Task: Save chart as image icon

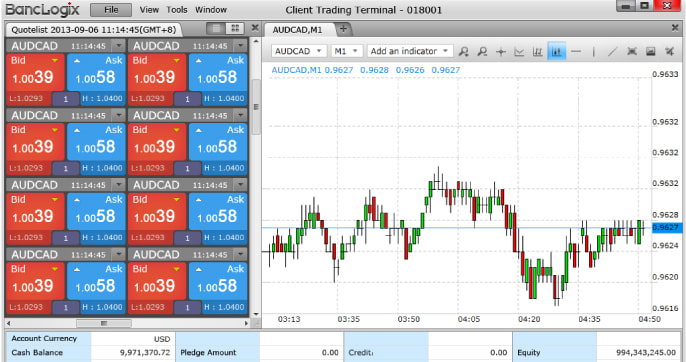Action: [x=651, y=52]
